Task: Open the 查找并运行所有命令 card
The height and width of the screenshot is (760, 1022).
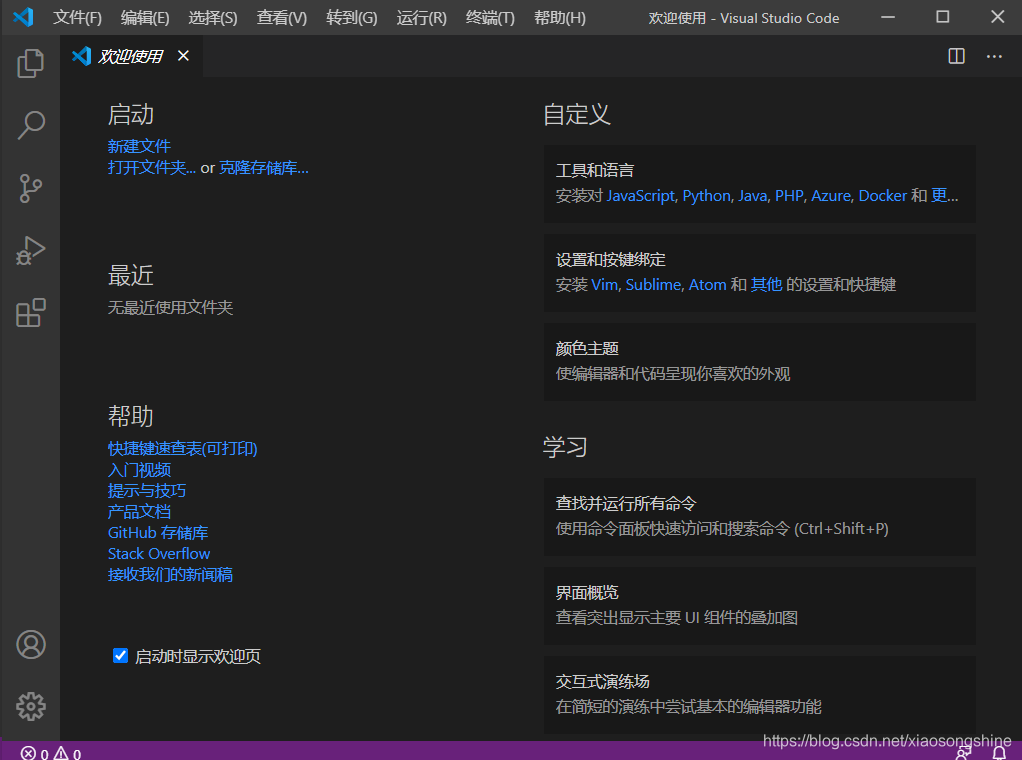Action: (x=759, y=516)
